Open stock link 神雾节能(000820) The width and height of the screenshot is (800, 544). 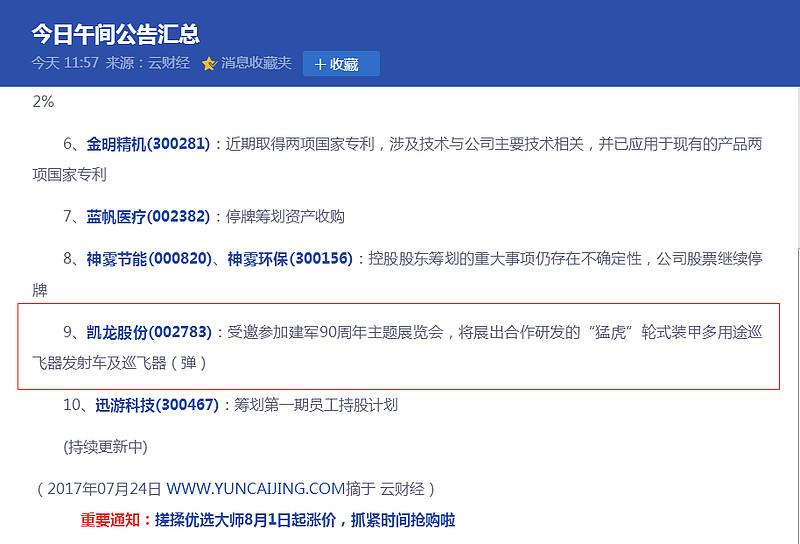[x=148, y=259]
